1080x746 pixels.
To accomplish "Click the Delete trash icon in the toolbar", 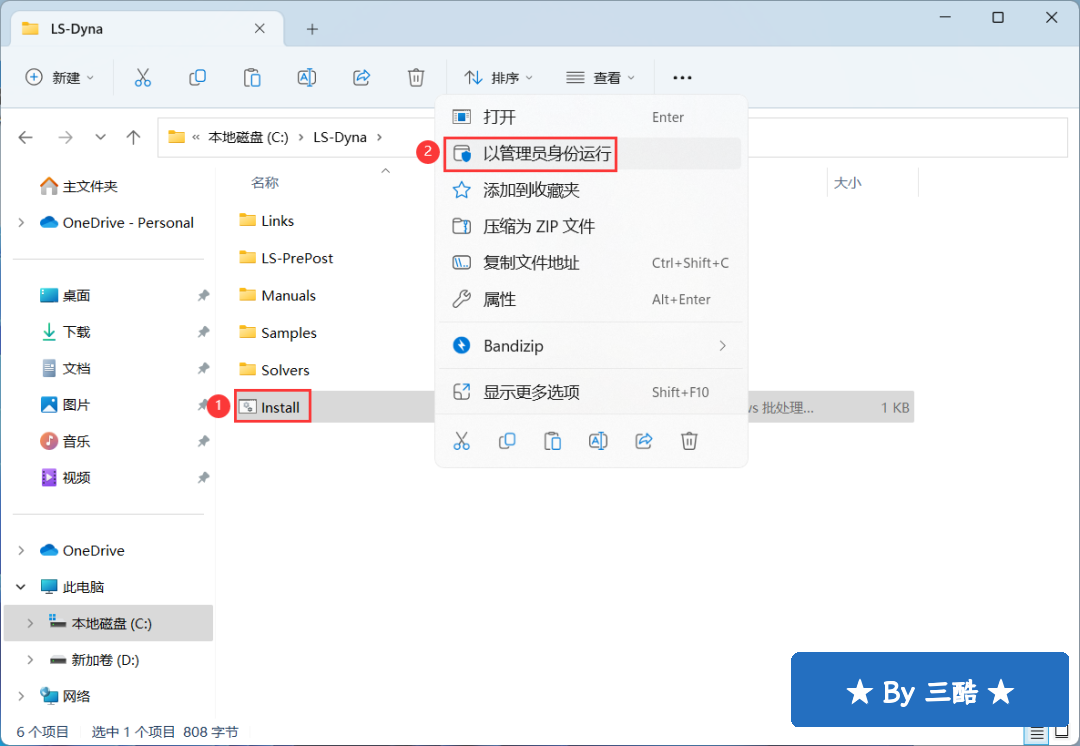I will click(416, 78).
